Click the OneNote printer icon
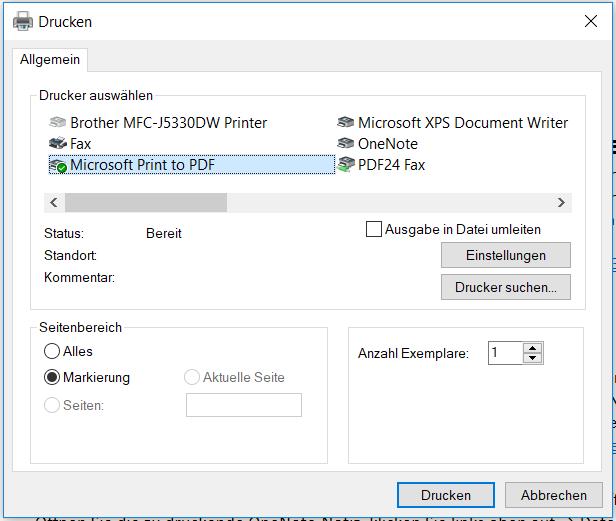This screenshot has height=521, width=616. pos(346,143)
